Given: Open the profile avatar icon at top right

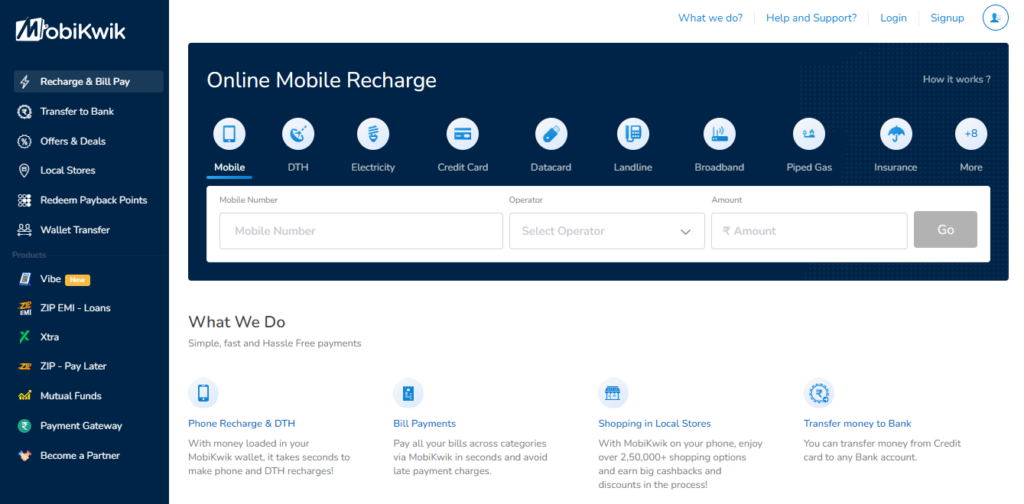Looking at the screenshot, I should click(995, 18).
